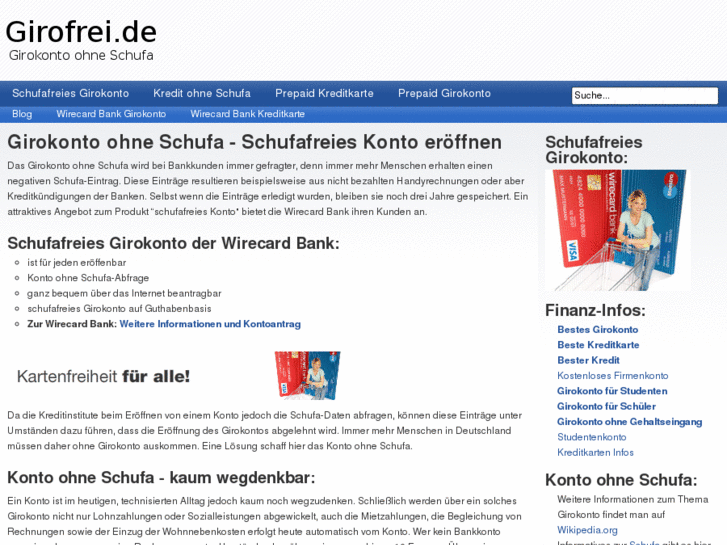Open Kreditkarten Infos link

pyautogui.click(x=595, y=452)
